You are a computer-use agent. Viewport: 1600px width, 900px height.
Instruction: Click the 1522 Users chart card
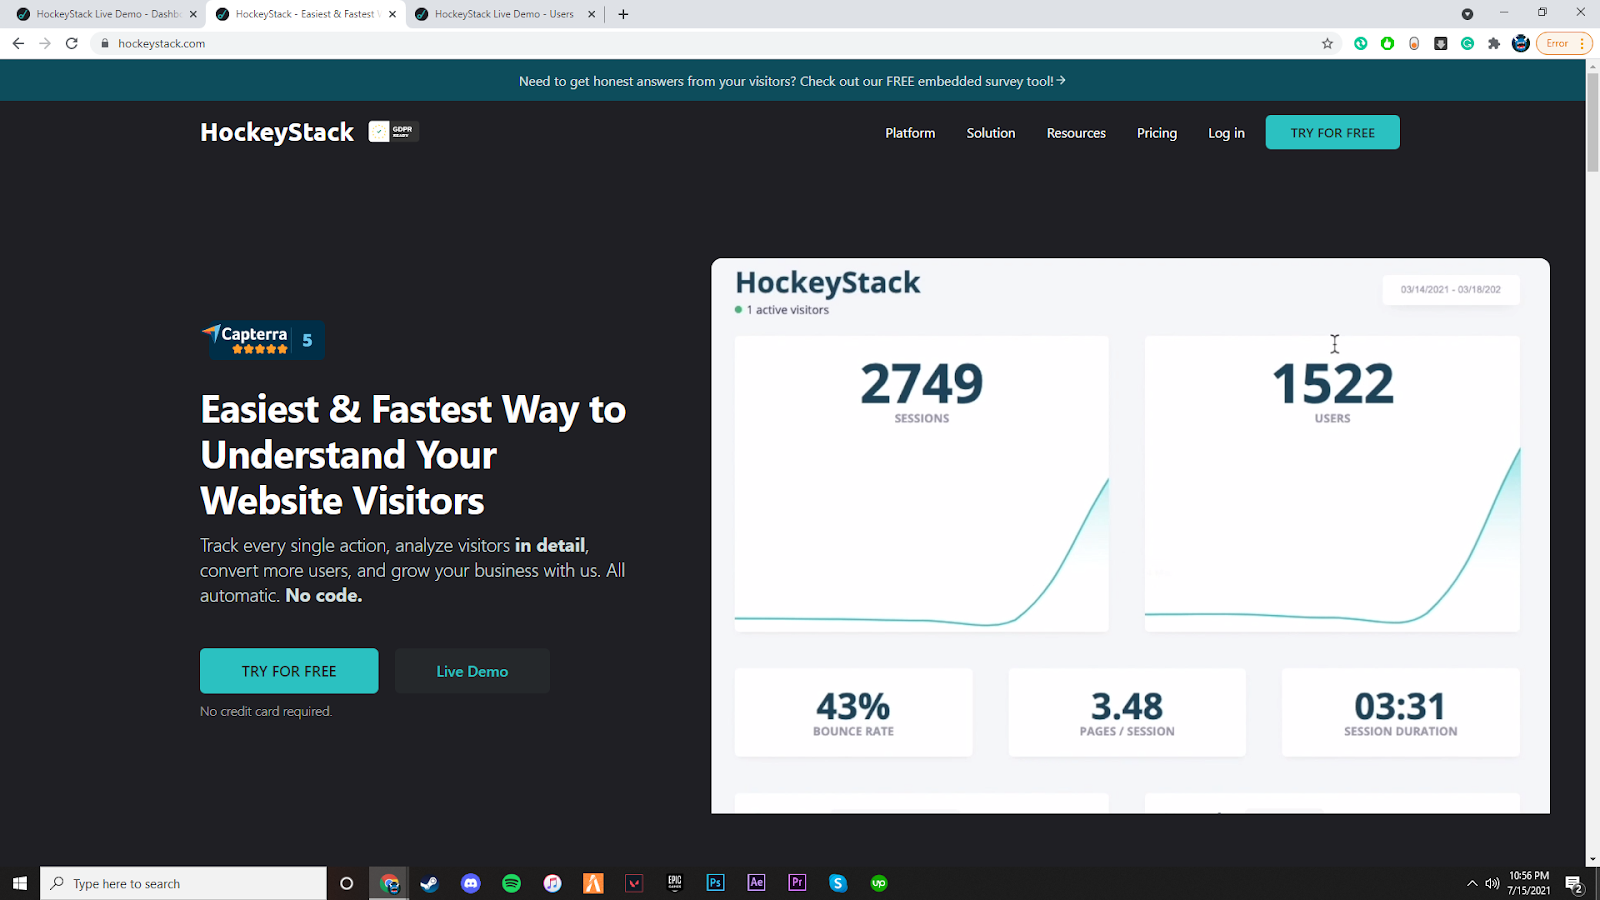1332,484
